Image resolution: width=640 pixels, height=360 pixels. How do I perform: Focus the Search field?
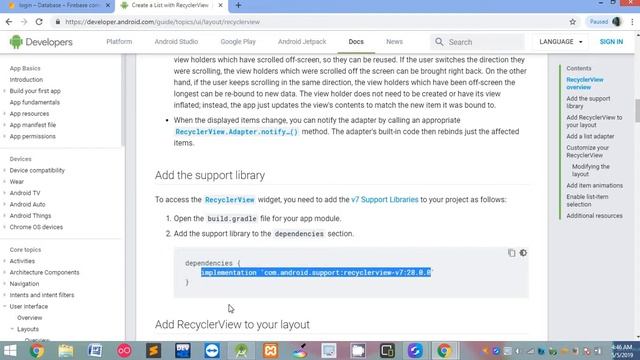tap(478, 42)
